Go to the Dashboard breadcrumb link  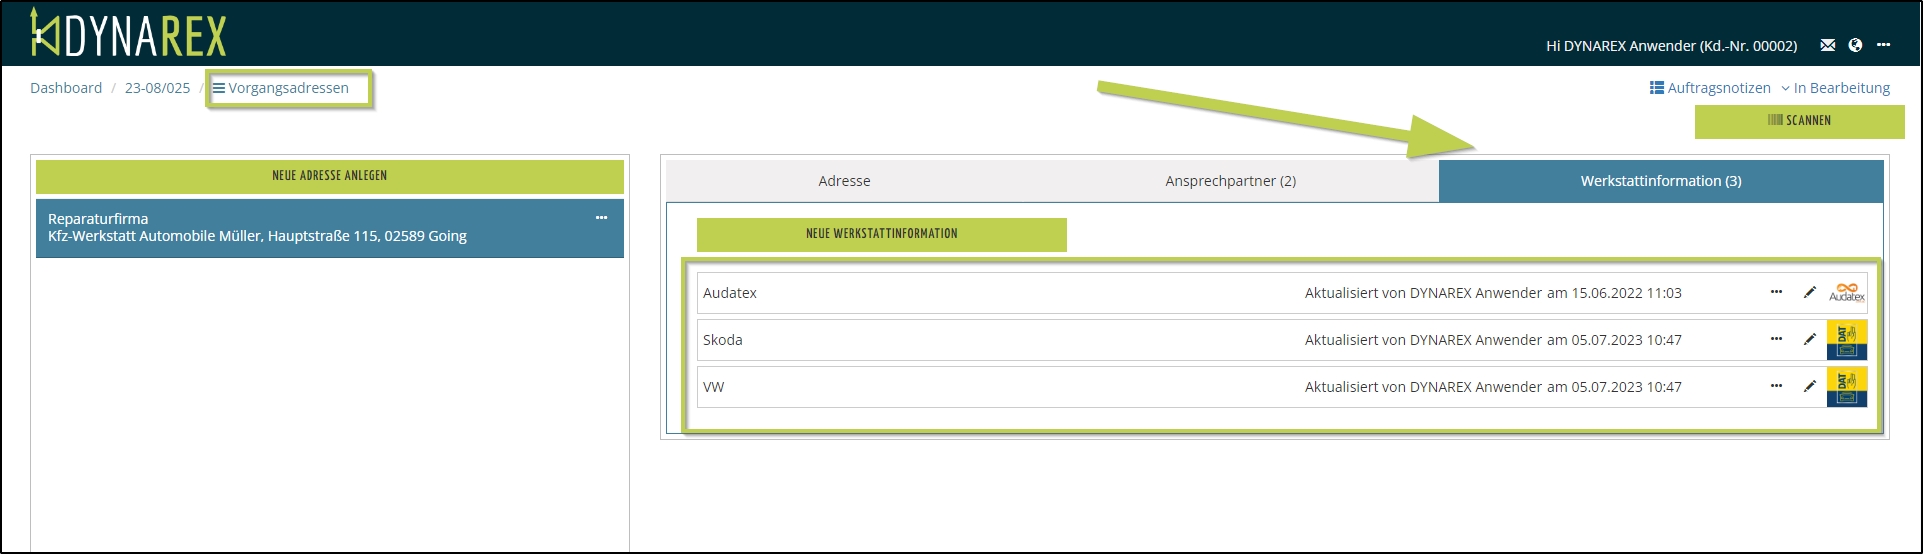click(66, 88)
